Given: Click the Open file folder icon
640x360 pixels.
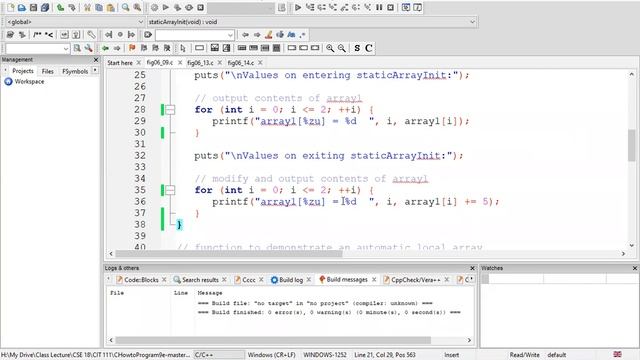Looking at the screenshot, I should tap(22, 7).
